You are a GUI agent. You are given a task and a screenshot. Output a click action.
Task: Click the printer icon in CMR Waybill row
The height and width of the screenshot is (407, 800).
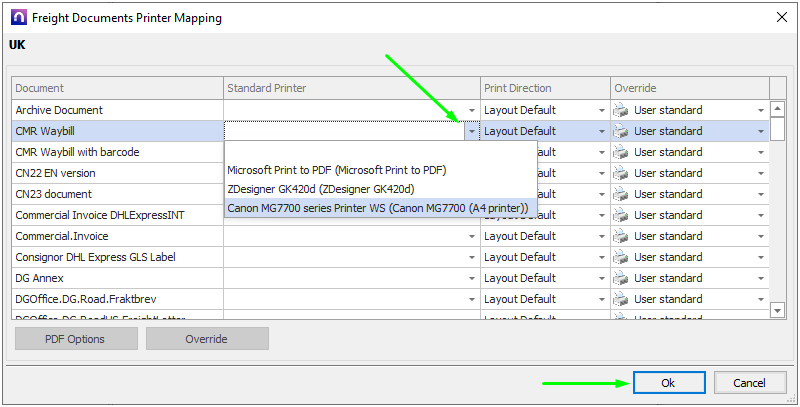point(621,131)
